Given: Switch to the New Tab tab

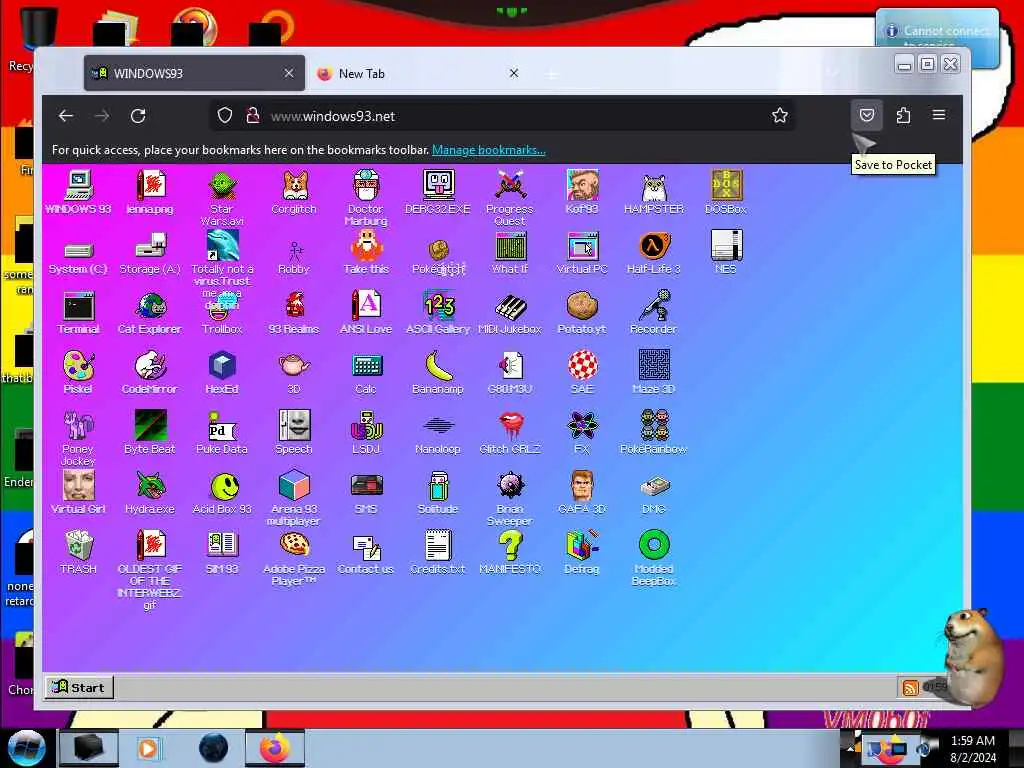Looking at the screenshot, I should (x=418, y=73).
